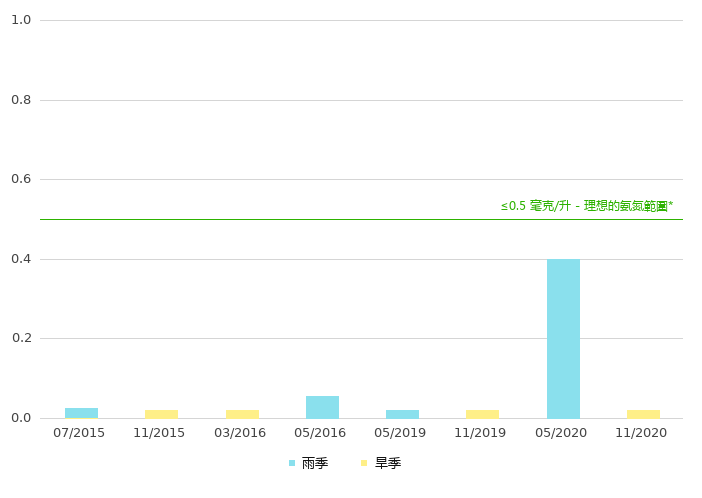The image size is (702, 498).
Task: Click the 05/2019 cyan bar
Action: (402, 414)
